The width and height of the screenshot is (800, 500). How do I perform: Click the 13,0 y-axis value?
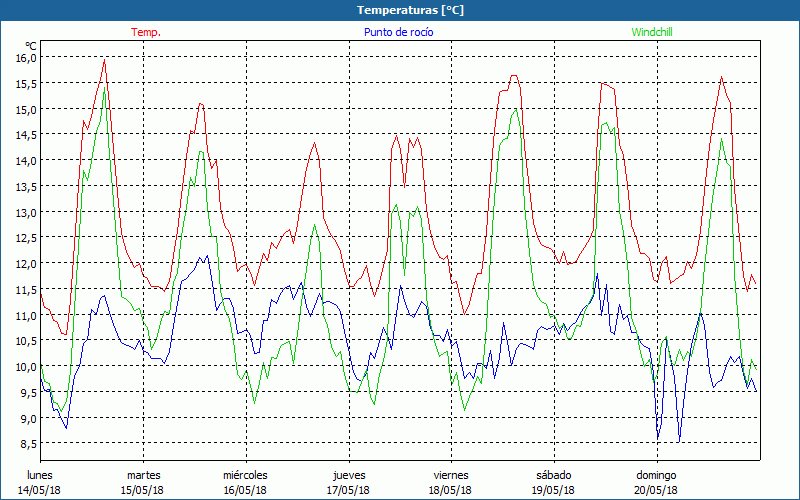pos(27,212)
